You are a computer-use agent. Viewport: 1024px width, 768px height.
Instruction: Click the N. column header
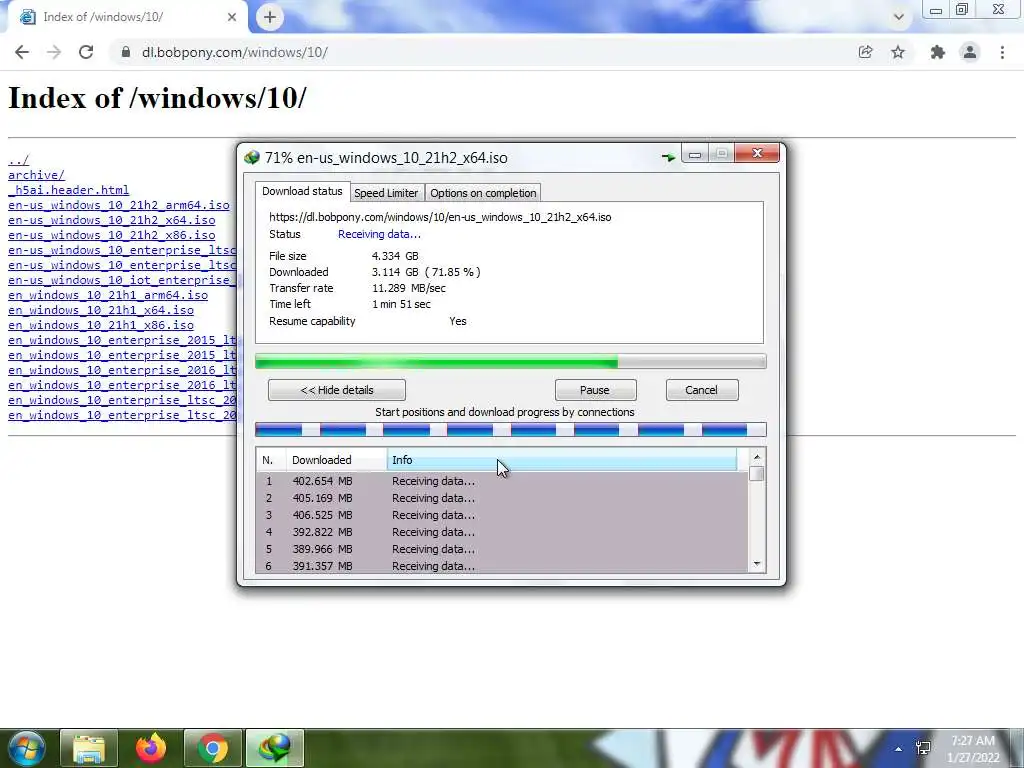[272, 460]
